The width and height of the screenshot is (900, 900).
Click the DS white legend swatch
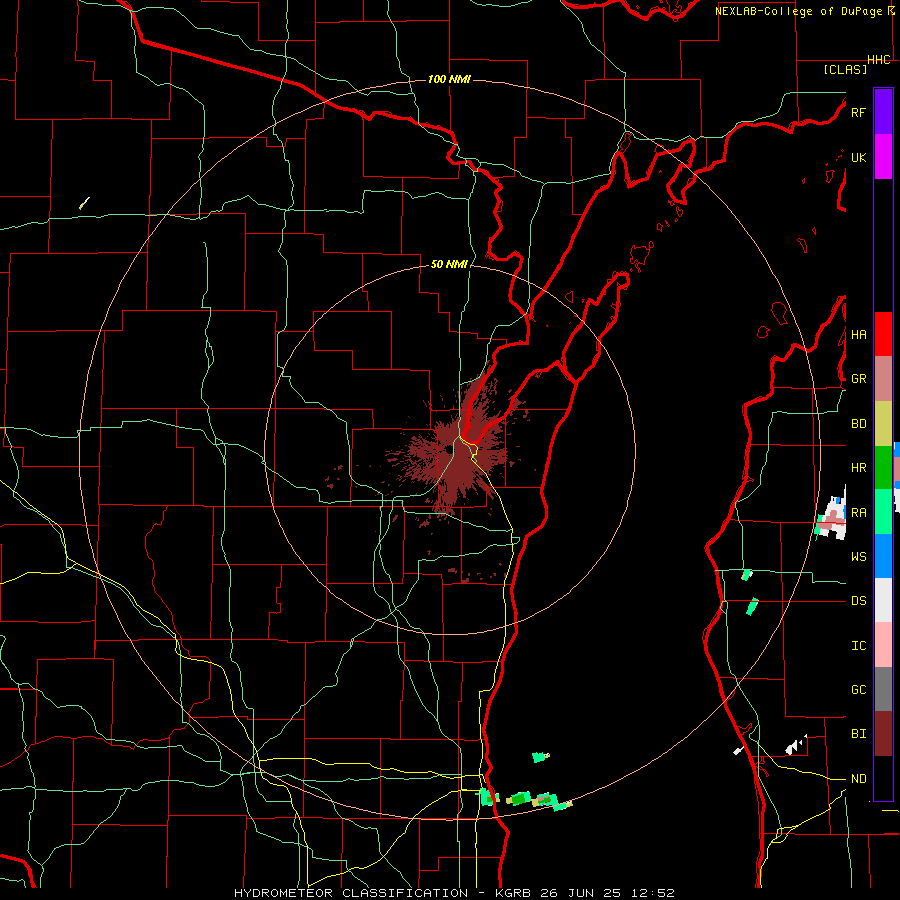(883, 600)
